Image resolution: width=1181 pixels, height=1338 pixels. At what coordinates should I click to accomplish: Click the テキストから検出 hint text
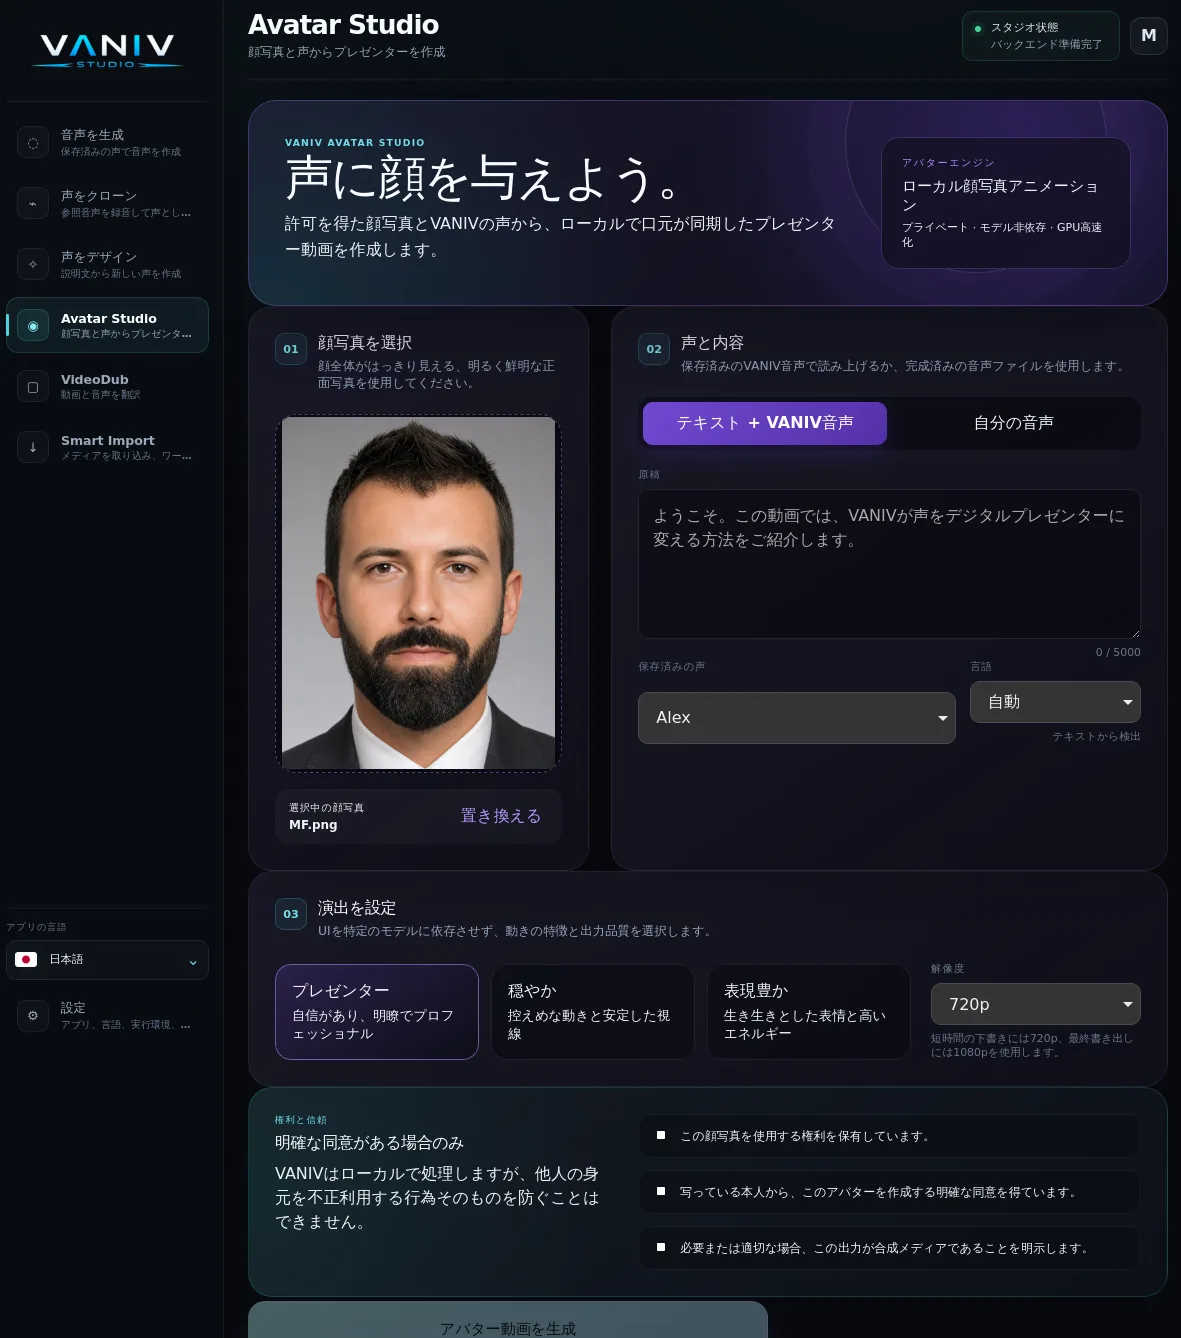pyautogui.click(x=1096, y=736)
